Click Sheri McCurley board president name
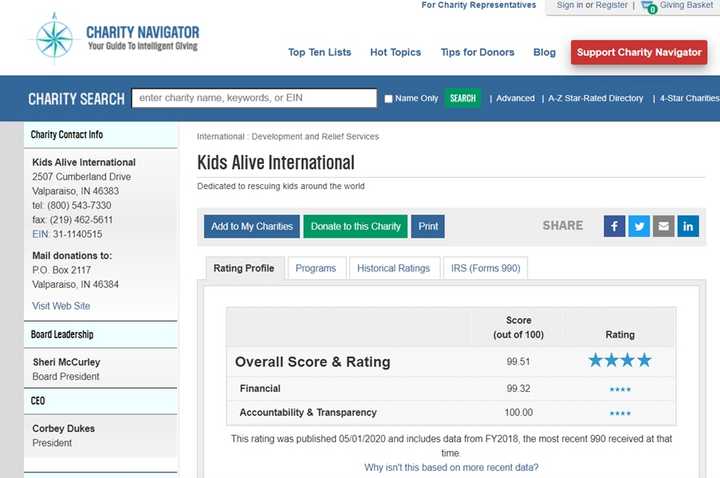 point(66,362)
